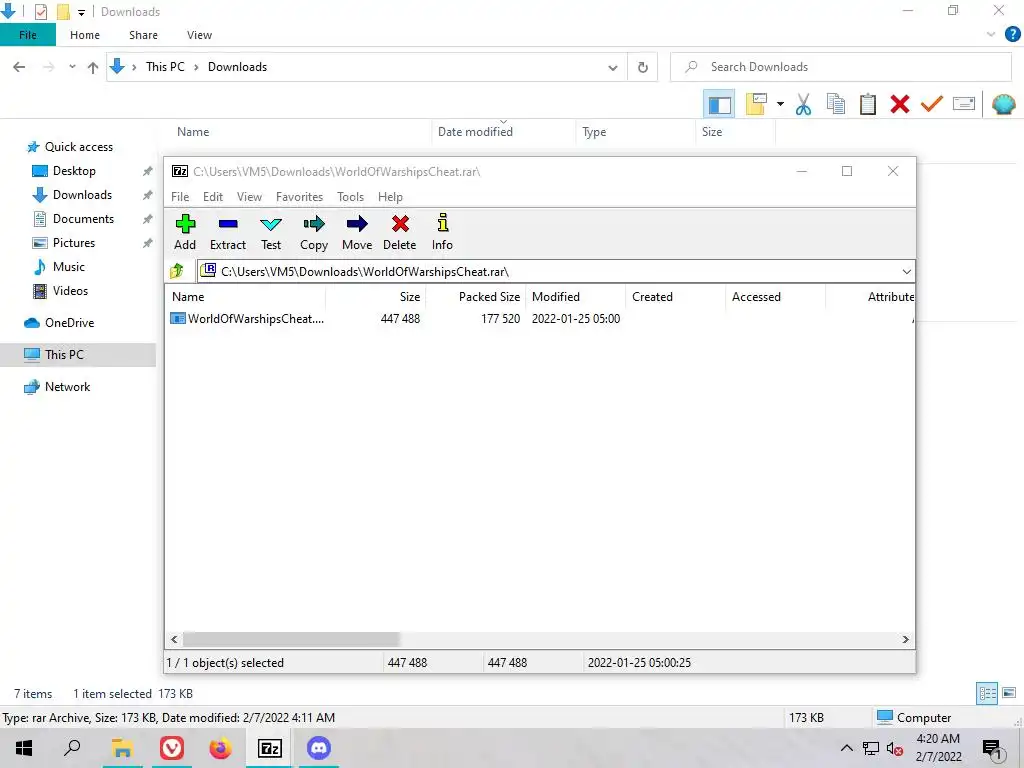
Task: Switch Explorer to details view toggle
Action: pyautogui.click(x=987, y=693)
